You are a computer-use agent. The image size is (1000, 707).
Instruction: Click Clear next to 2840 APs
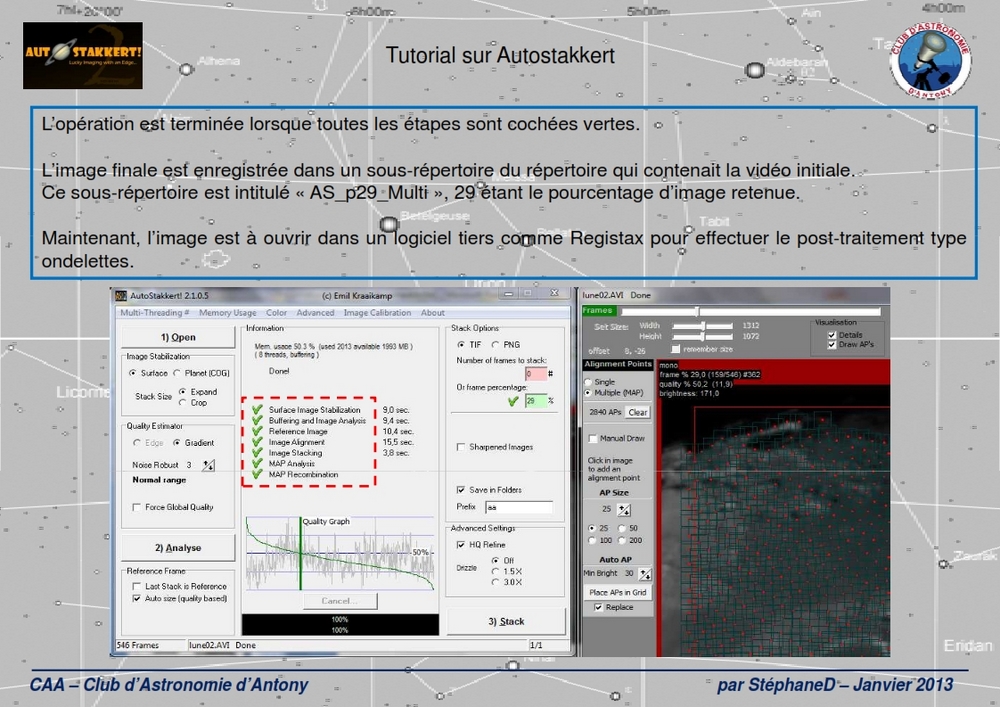(x=638, y=412)
